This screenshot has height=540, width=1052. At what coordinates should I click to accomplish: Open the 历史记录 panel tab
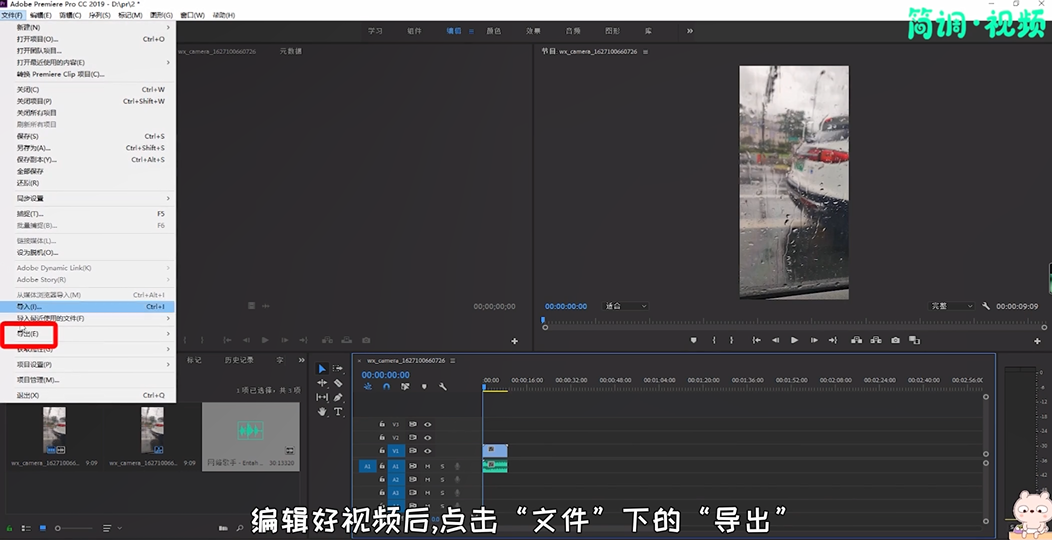pos(238,359)
